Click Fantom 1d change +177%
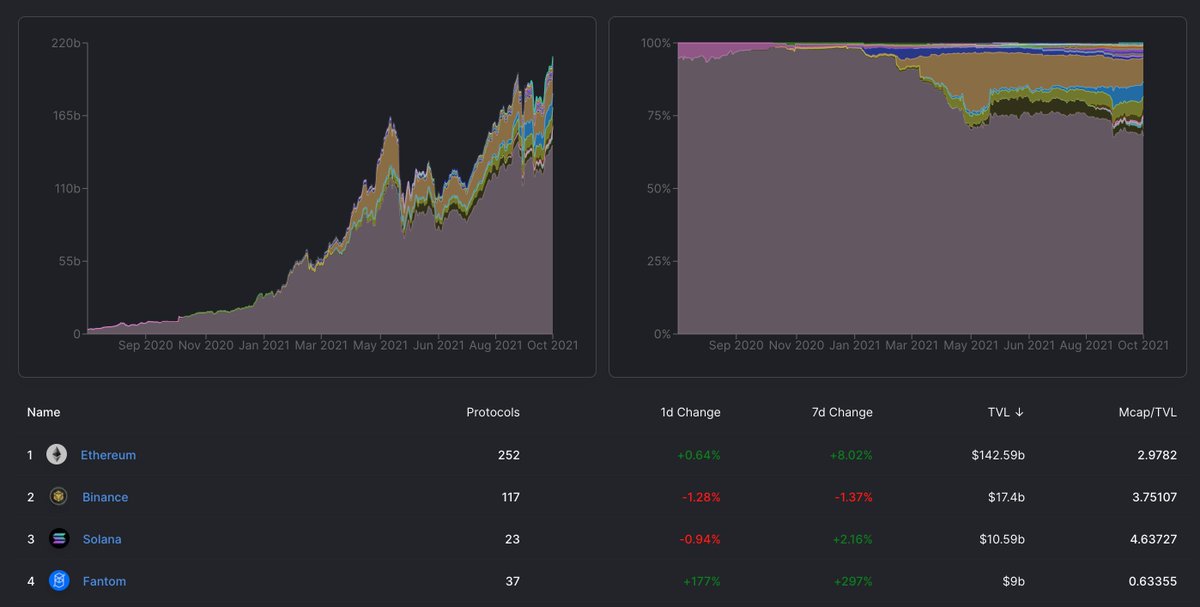The image size is (1200, 607). point(702,581)
